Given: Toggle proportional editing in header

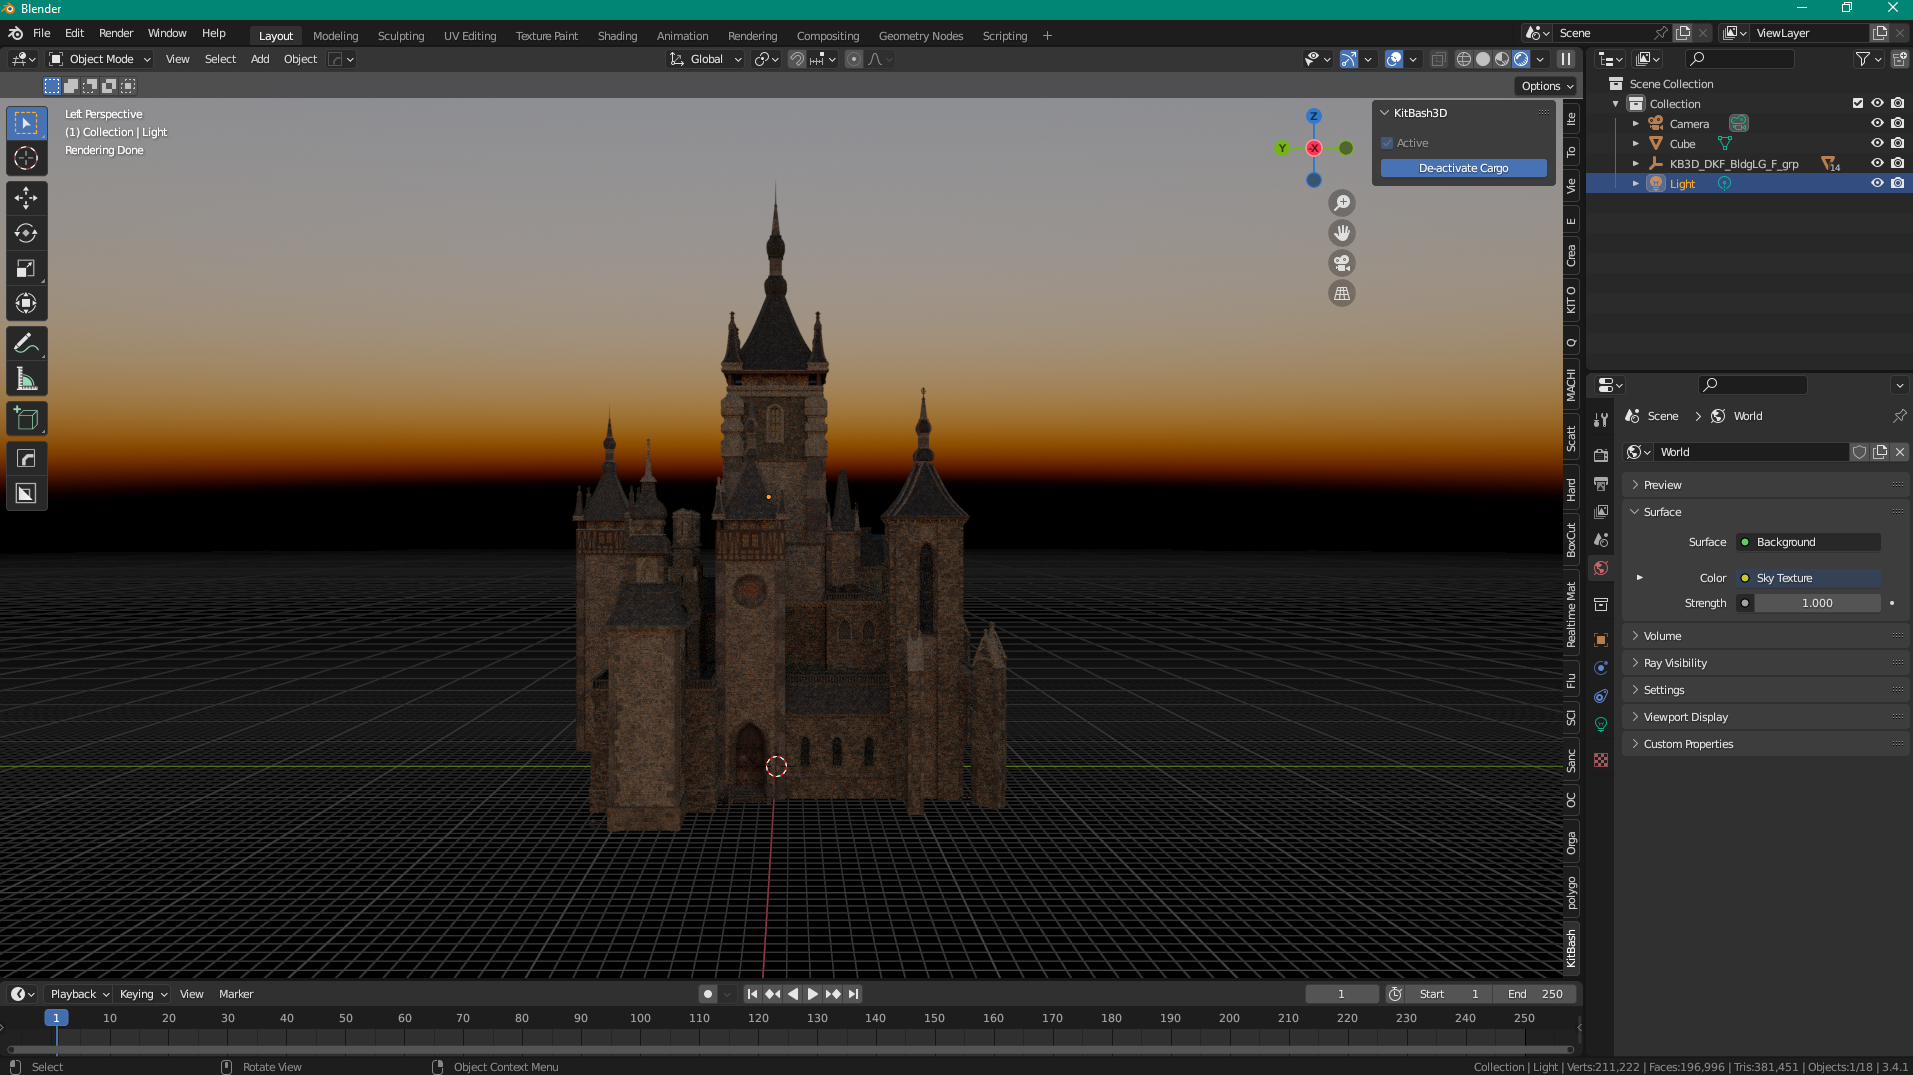Looking at the screenshot, I should pyautogui.click(x=853, y=59).
